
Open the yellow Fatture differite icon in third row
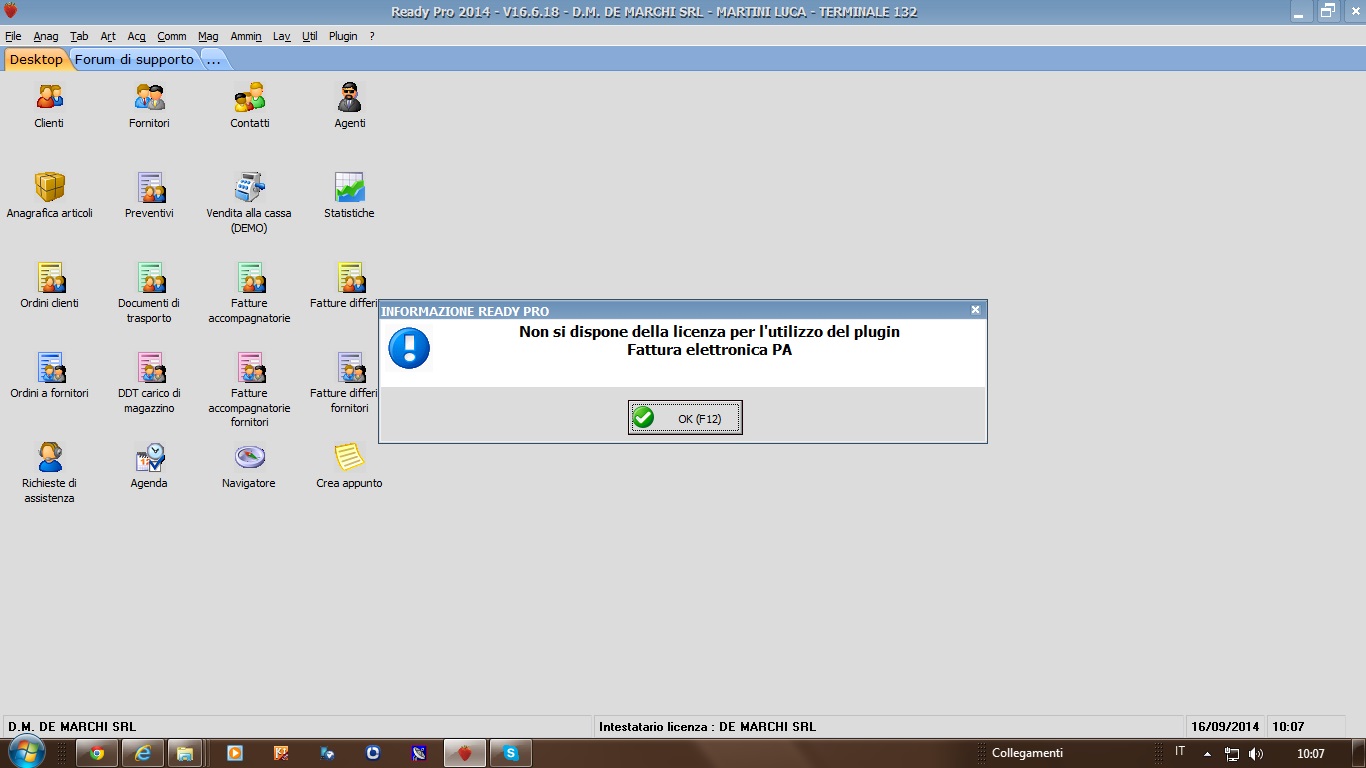coord(350,277)
